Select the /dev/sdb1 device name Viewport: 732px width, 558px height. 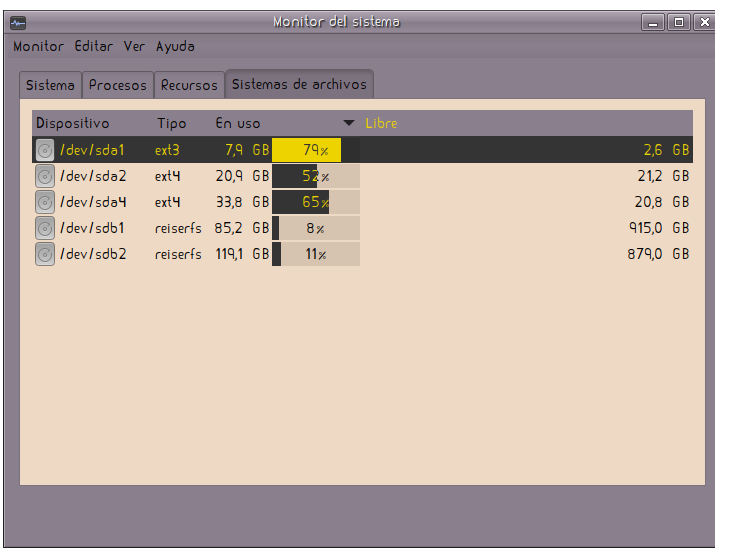click(x=92, y=228)
